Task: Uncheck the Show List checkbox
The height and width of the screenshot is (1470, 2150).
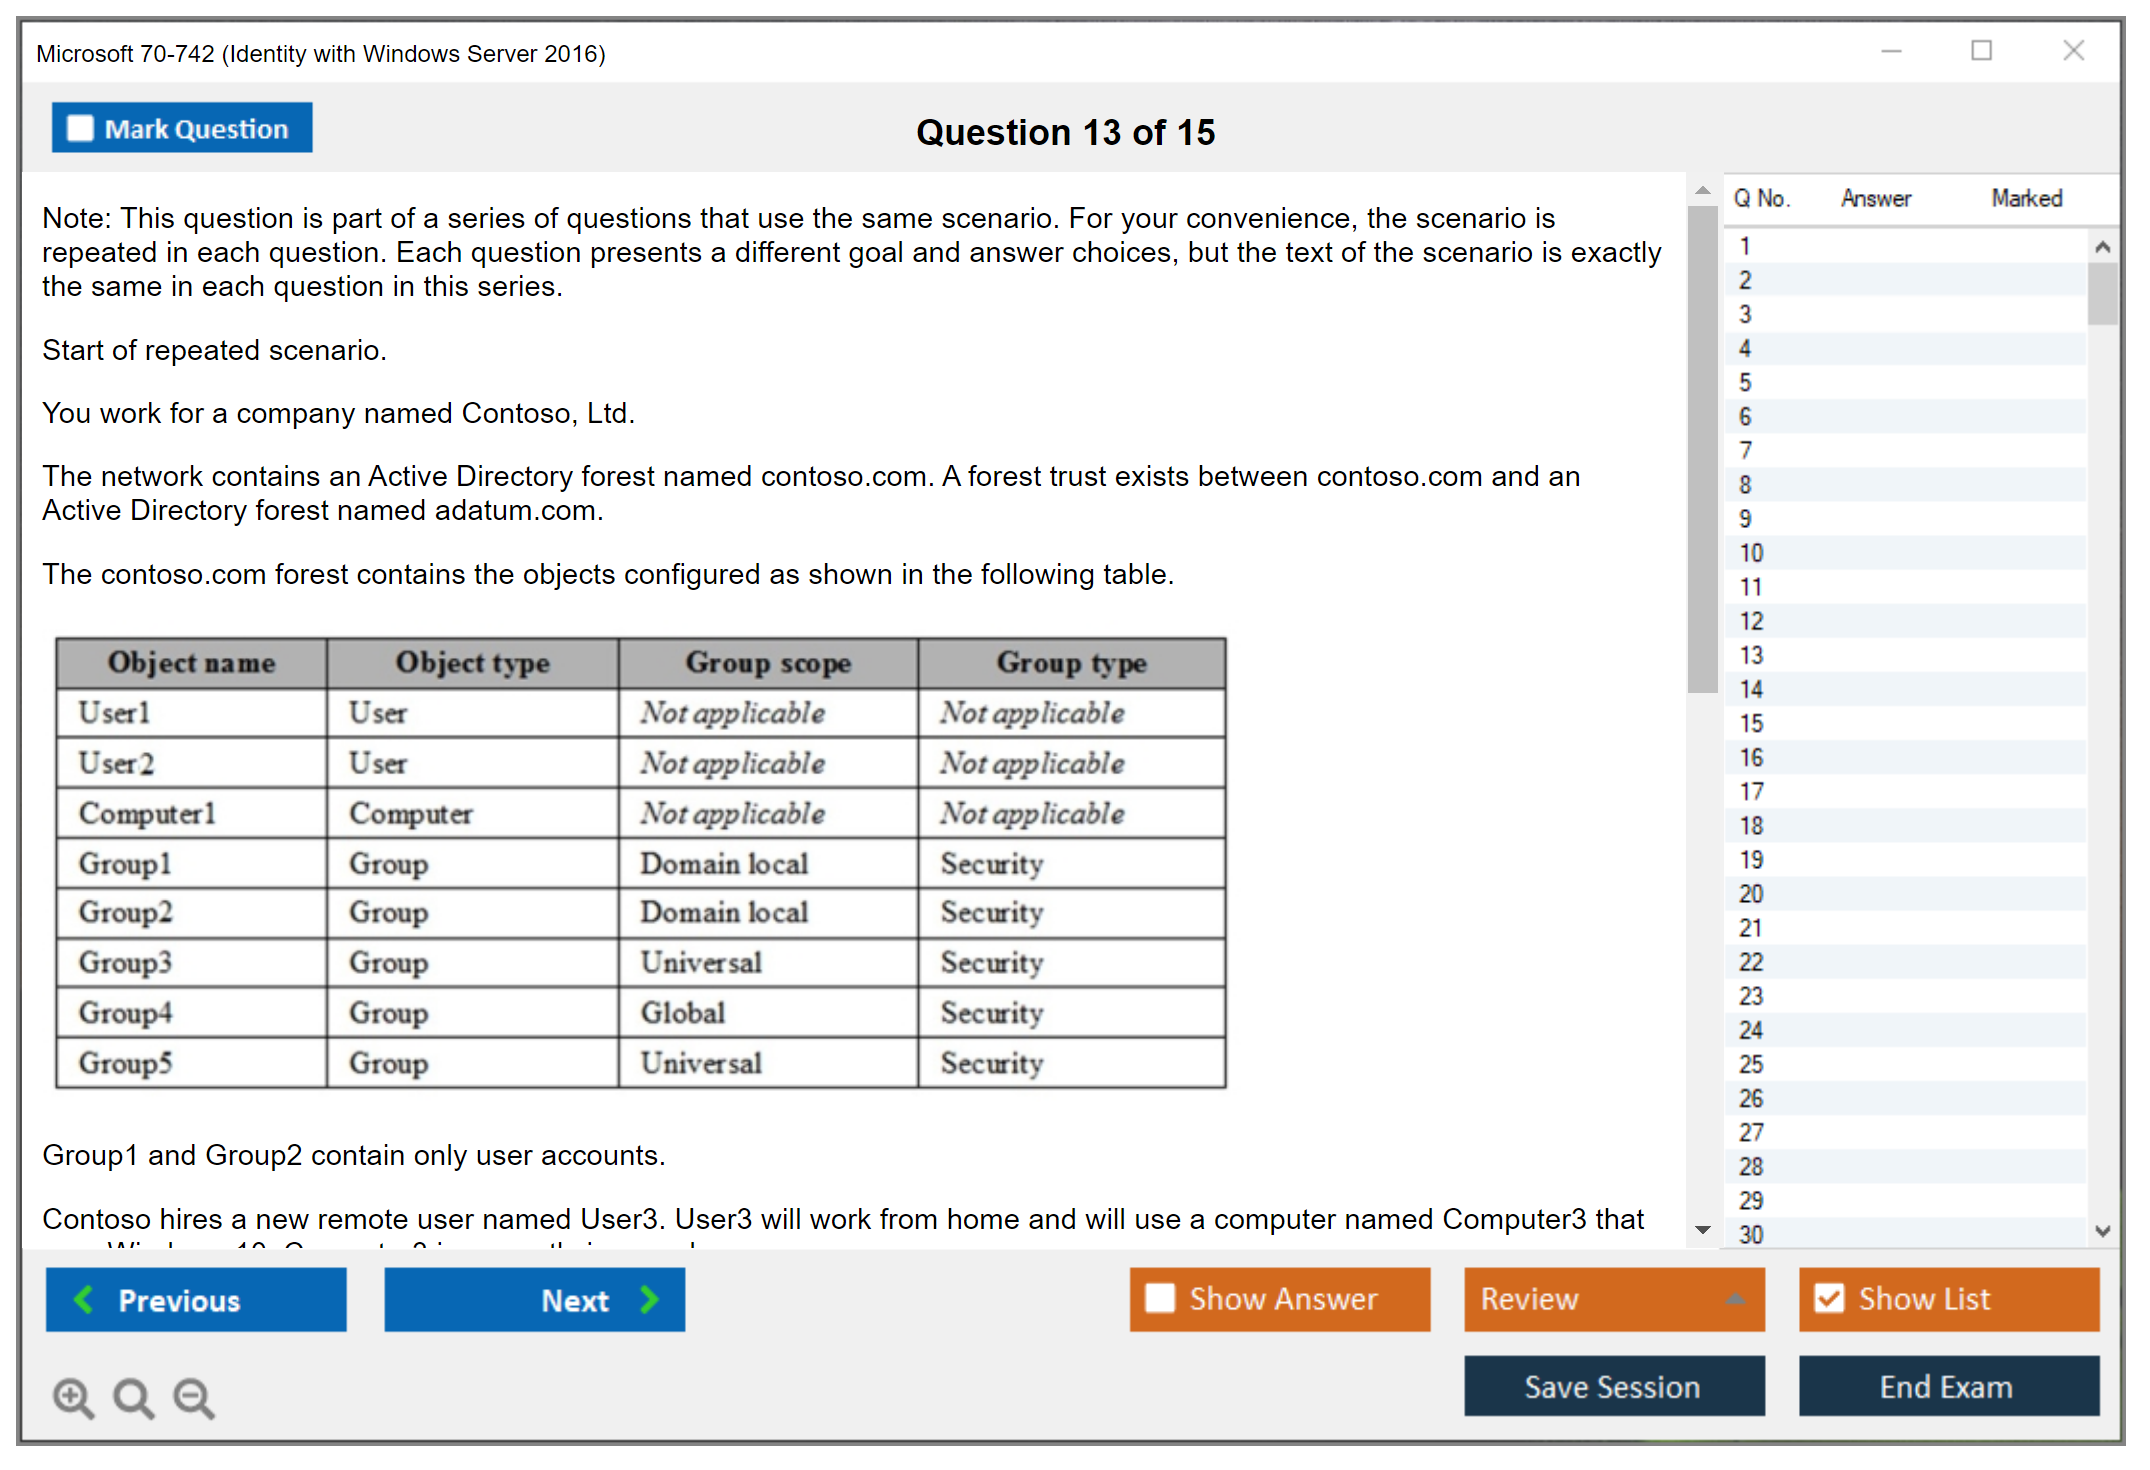Action: [x=1829, y=1298]
